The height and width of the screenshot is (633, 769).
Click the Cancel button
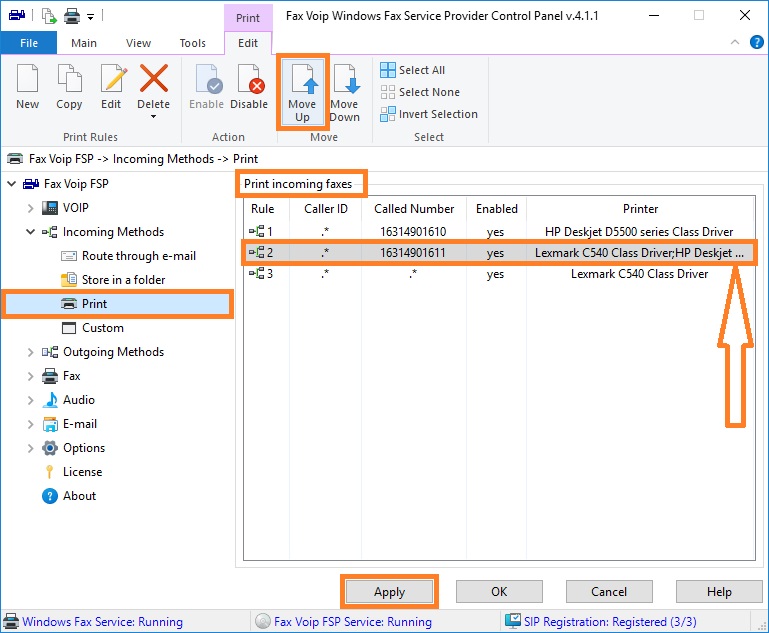tap(609, 592)
